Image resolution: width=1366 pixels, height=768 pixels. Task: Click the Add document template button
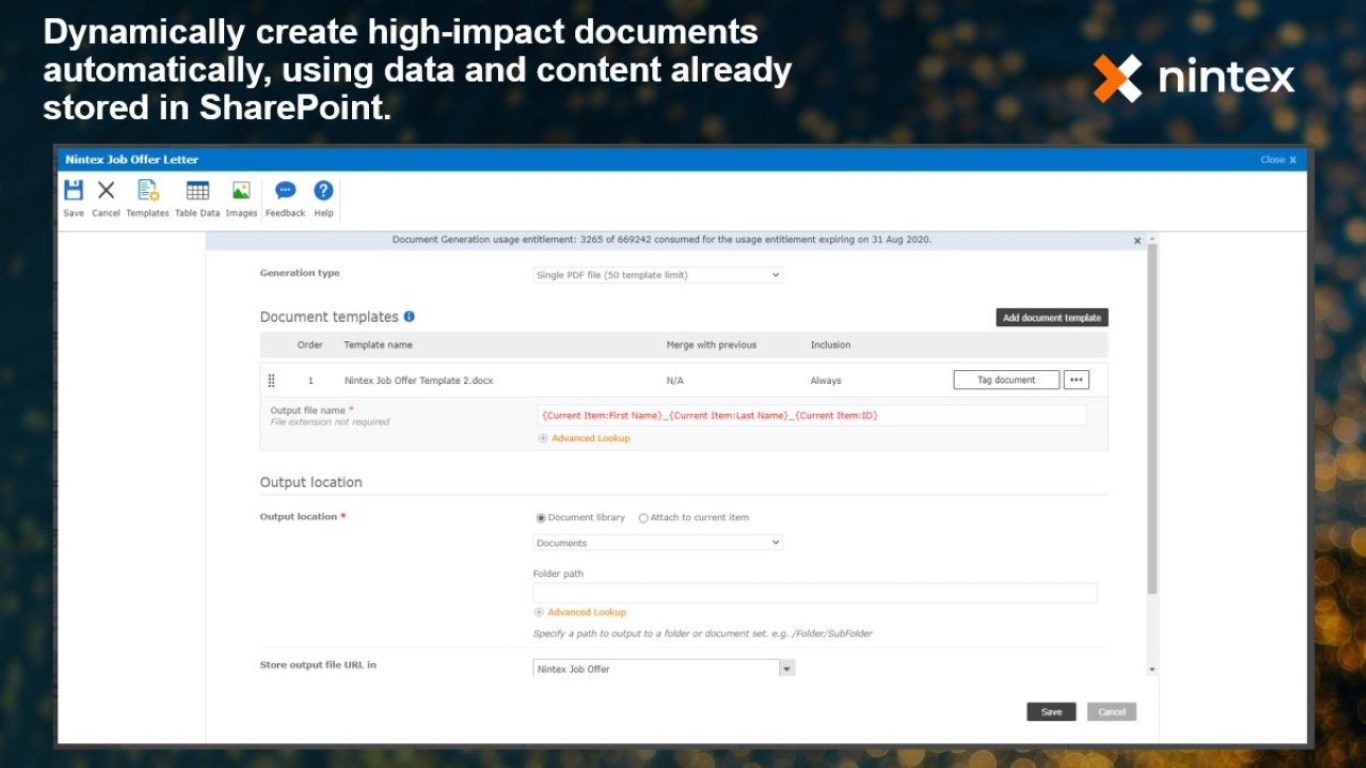tap(1052, 318)
